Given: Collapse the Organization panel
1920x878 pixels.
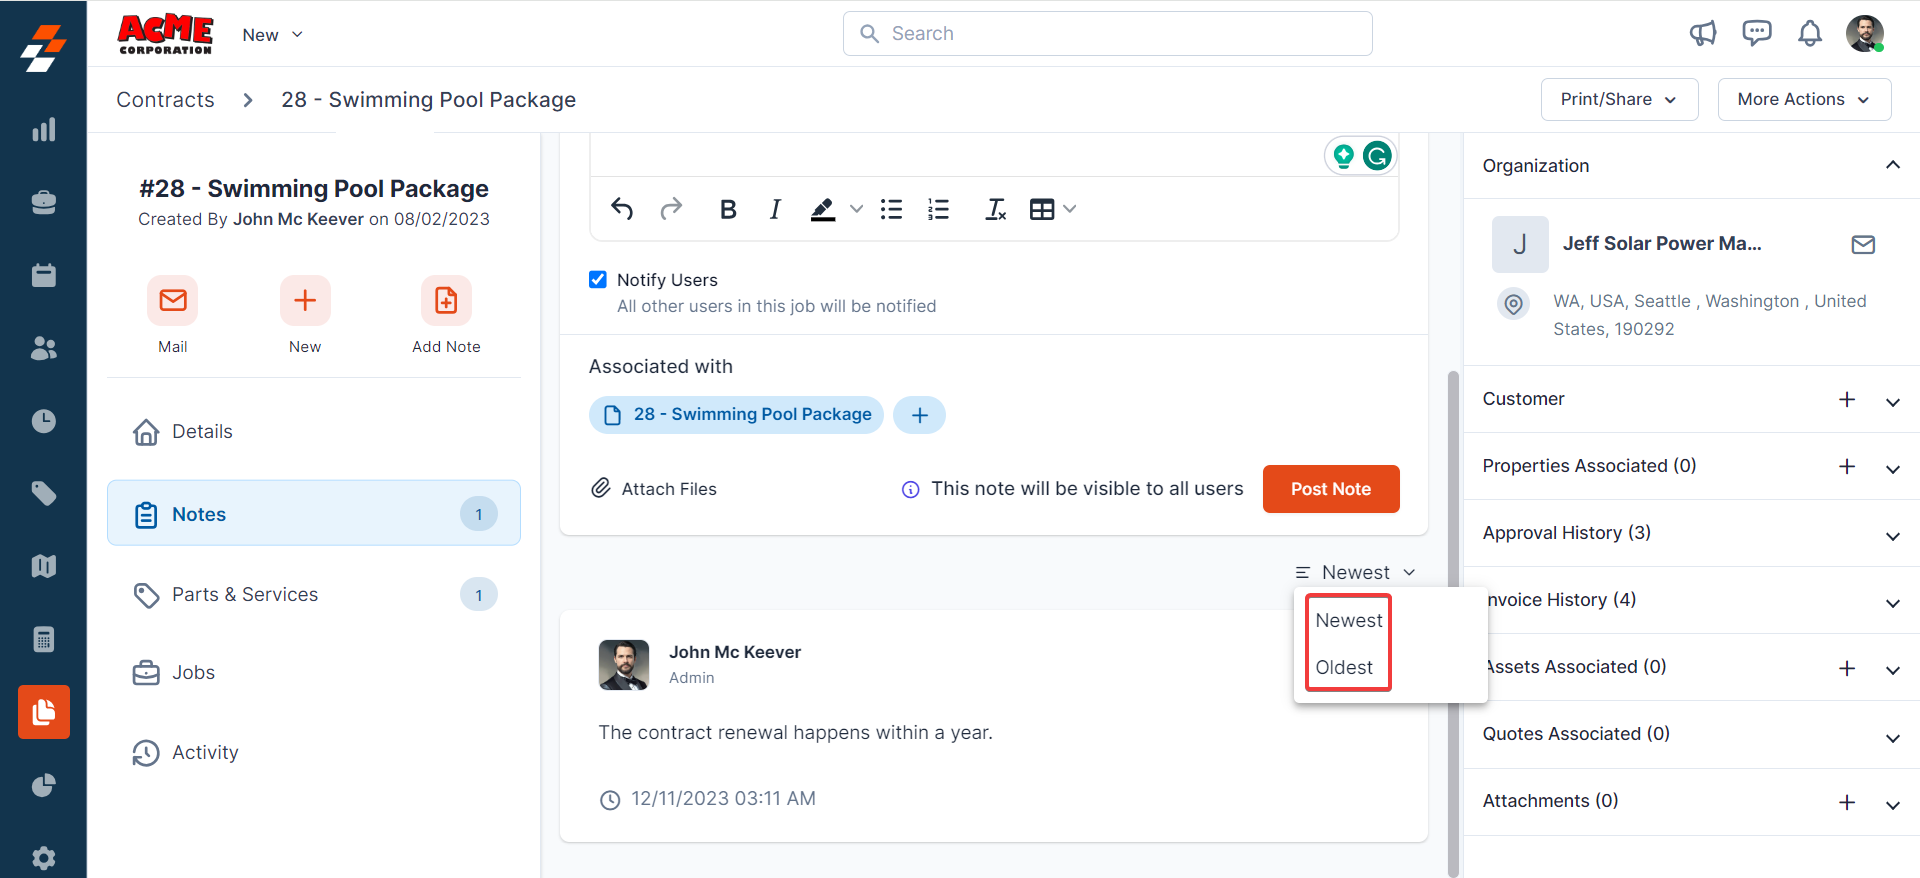Looking at the screenshot, I should 1892,166.
